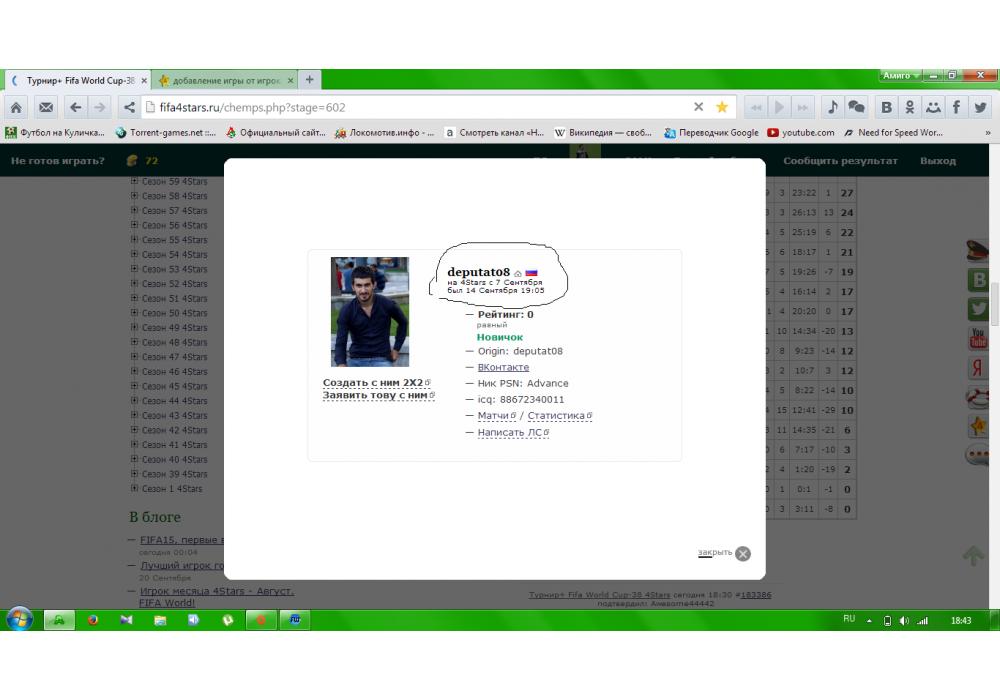
Task: Expand the Сезон 1 4Stars tree item
Action: coord(134,488)
